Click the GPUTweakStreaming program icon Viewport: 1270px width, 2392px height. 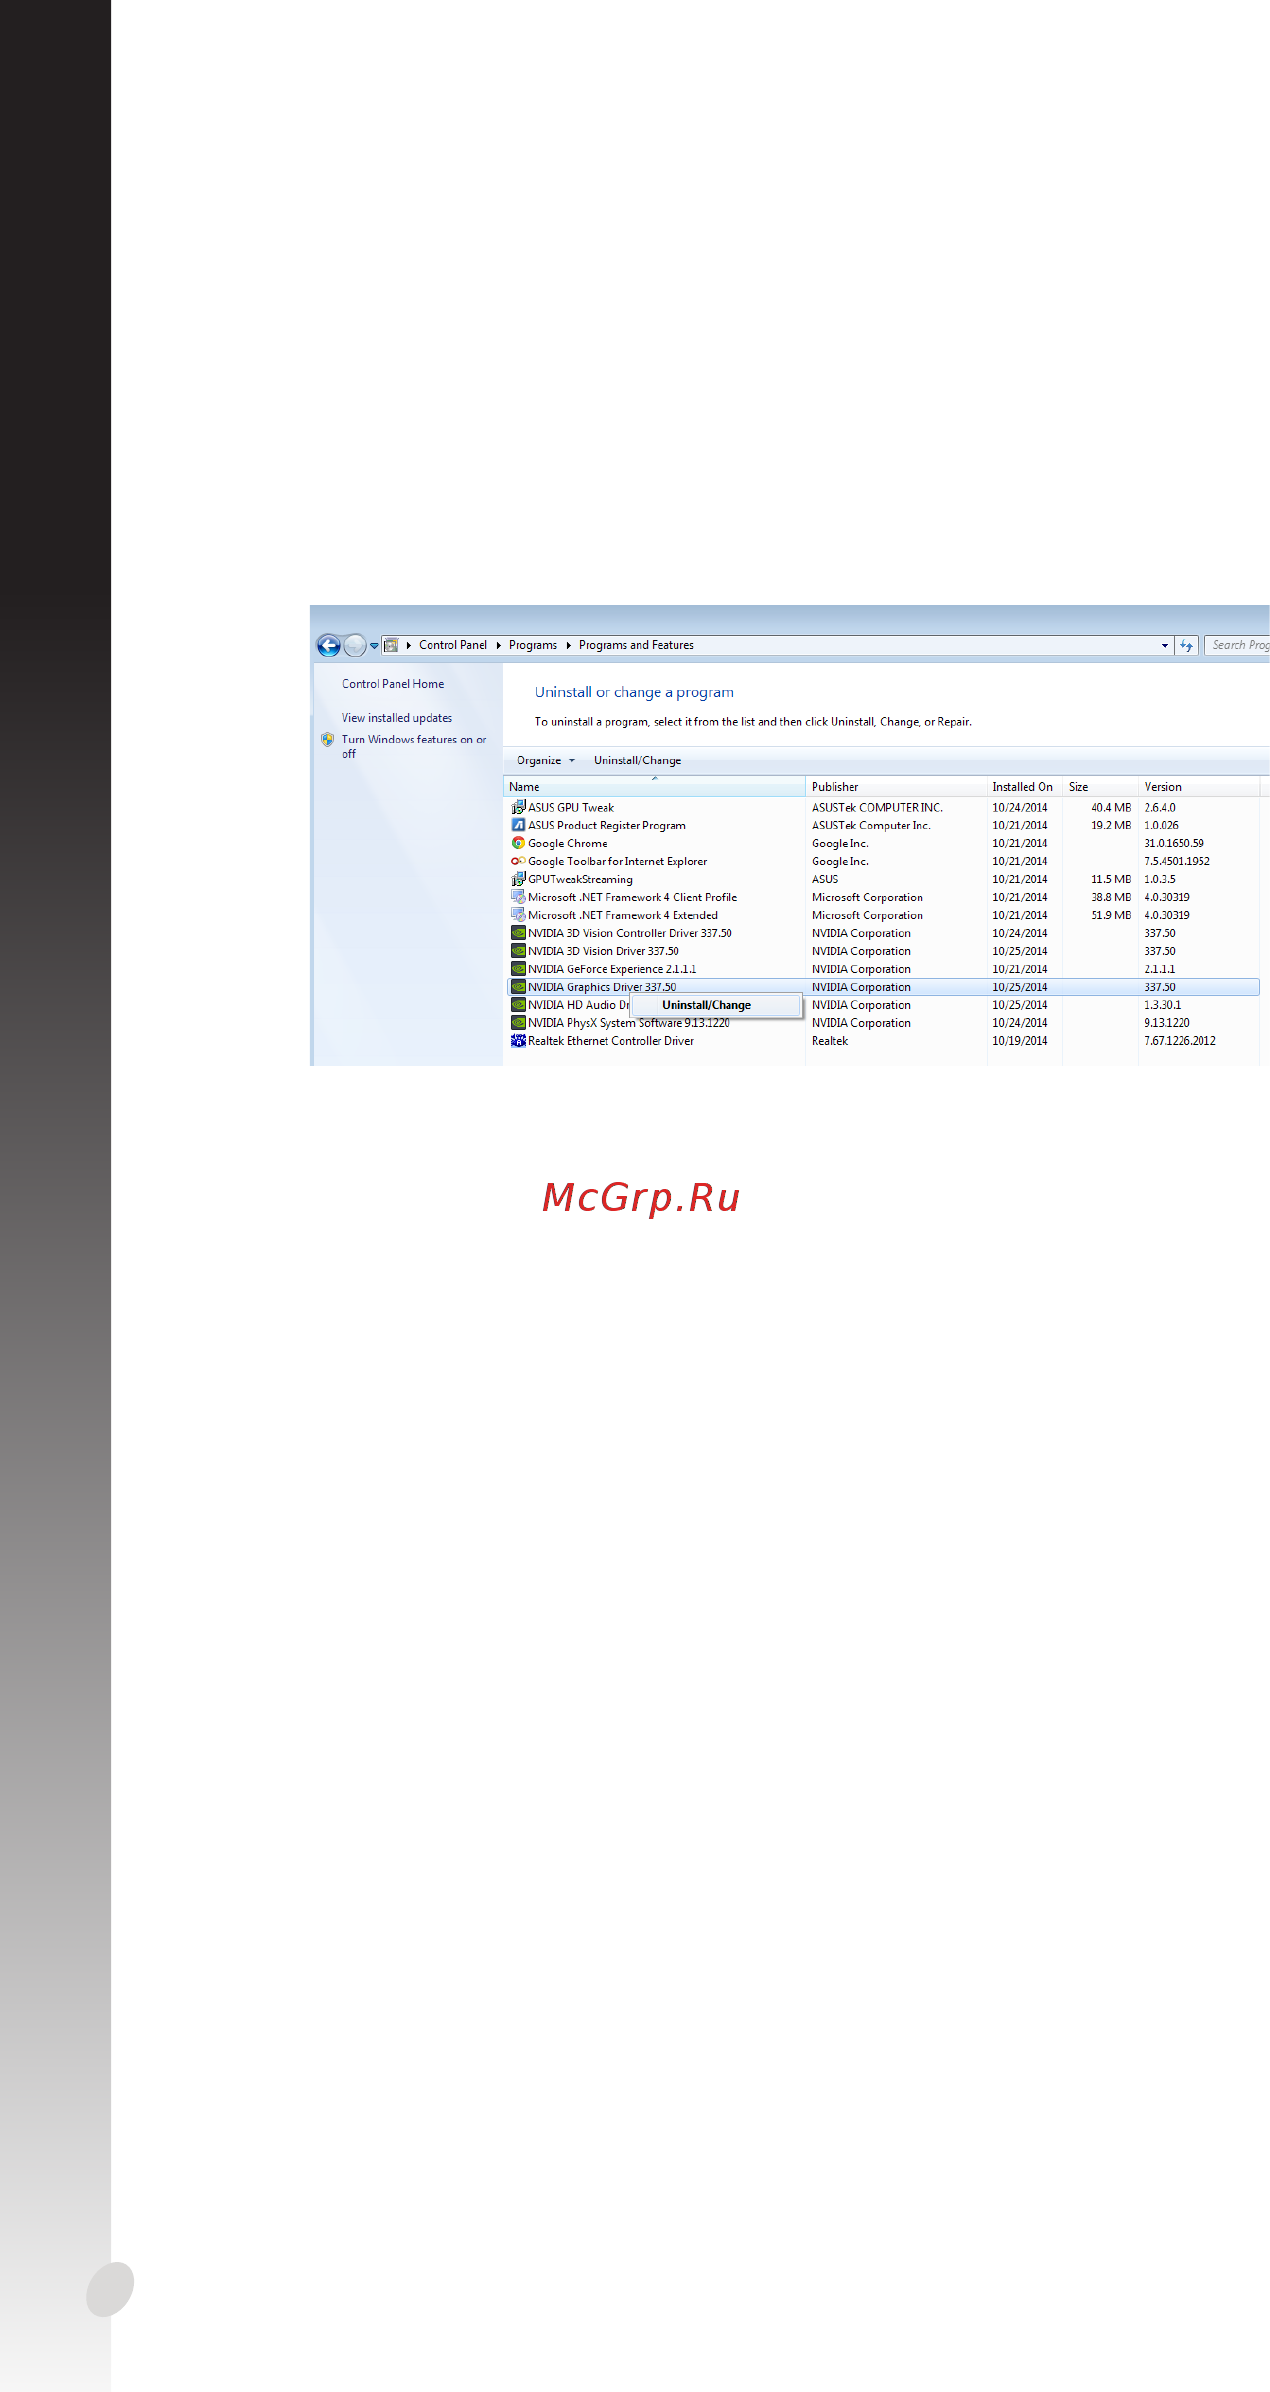pos(518,879)
